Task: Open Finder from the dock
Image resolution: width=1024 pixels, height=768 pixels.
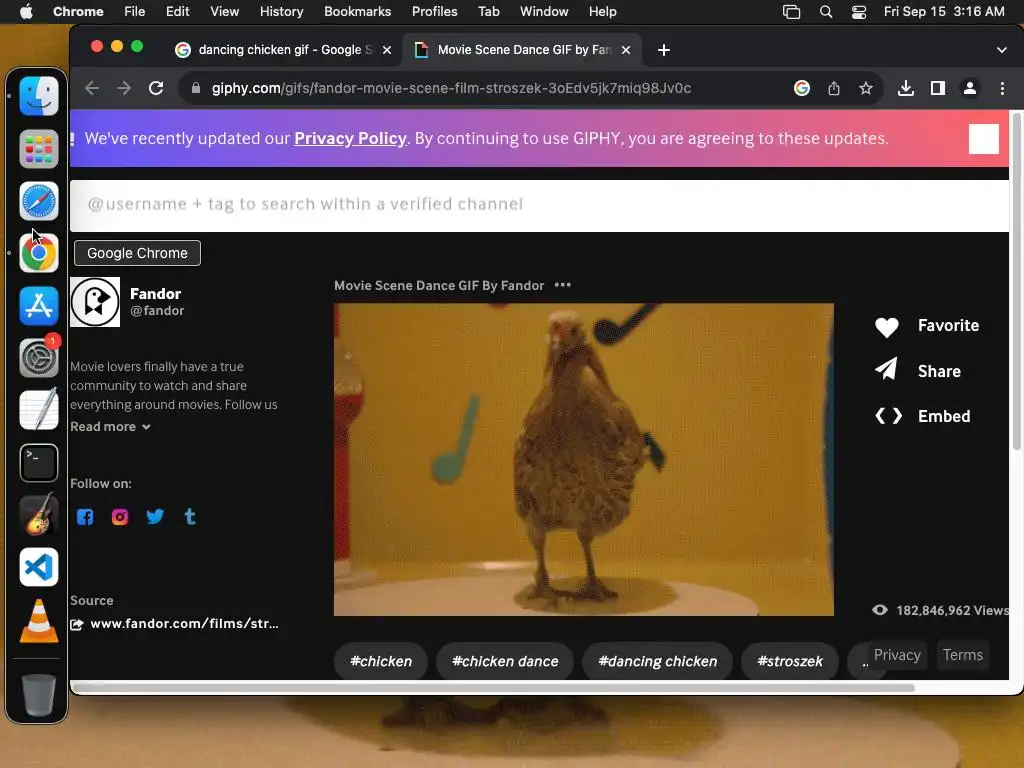Action: click(39, 96)
